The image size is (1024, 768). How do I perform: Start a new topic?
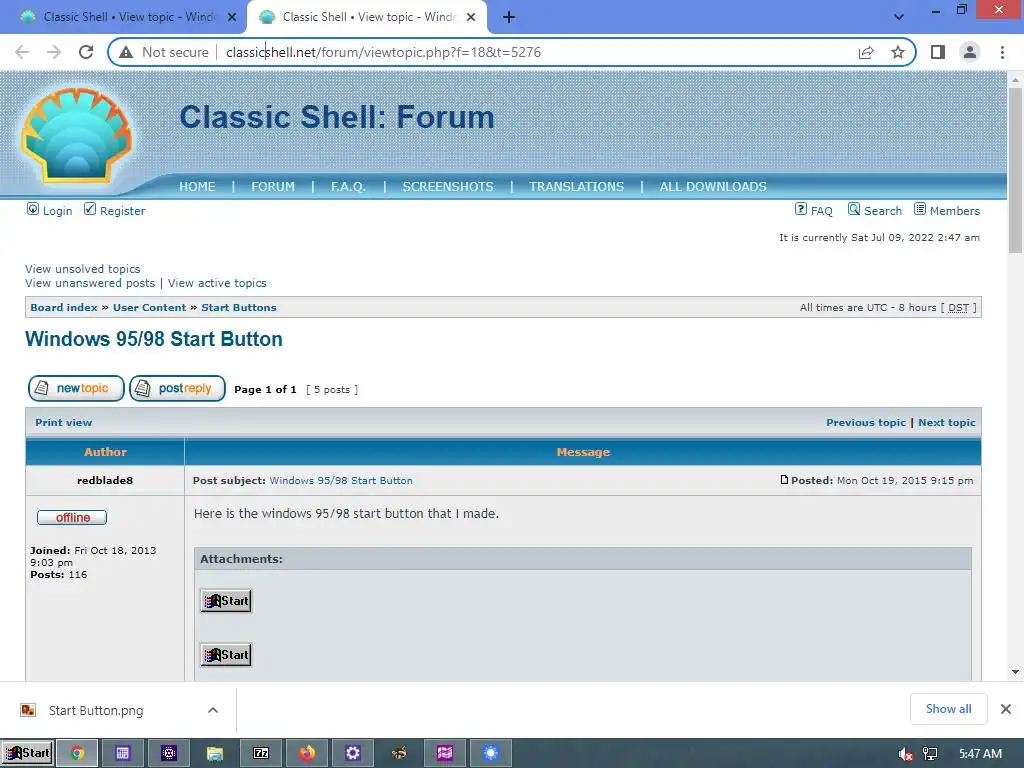[x=76, y=389]
